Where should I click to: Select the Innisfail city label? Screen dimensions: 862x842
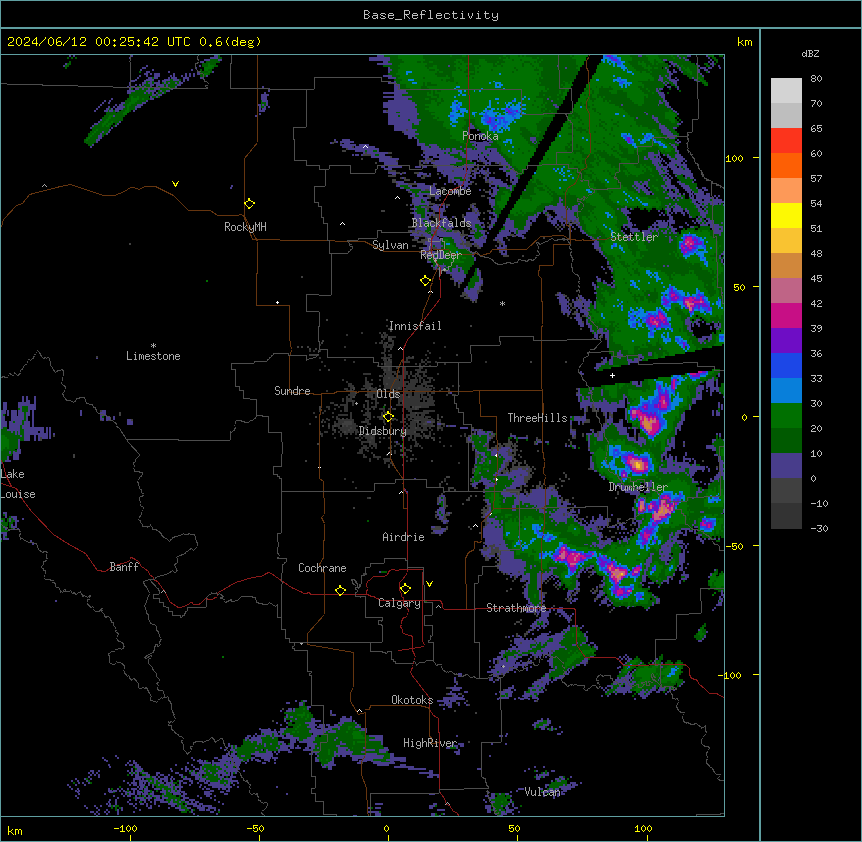415,326
